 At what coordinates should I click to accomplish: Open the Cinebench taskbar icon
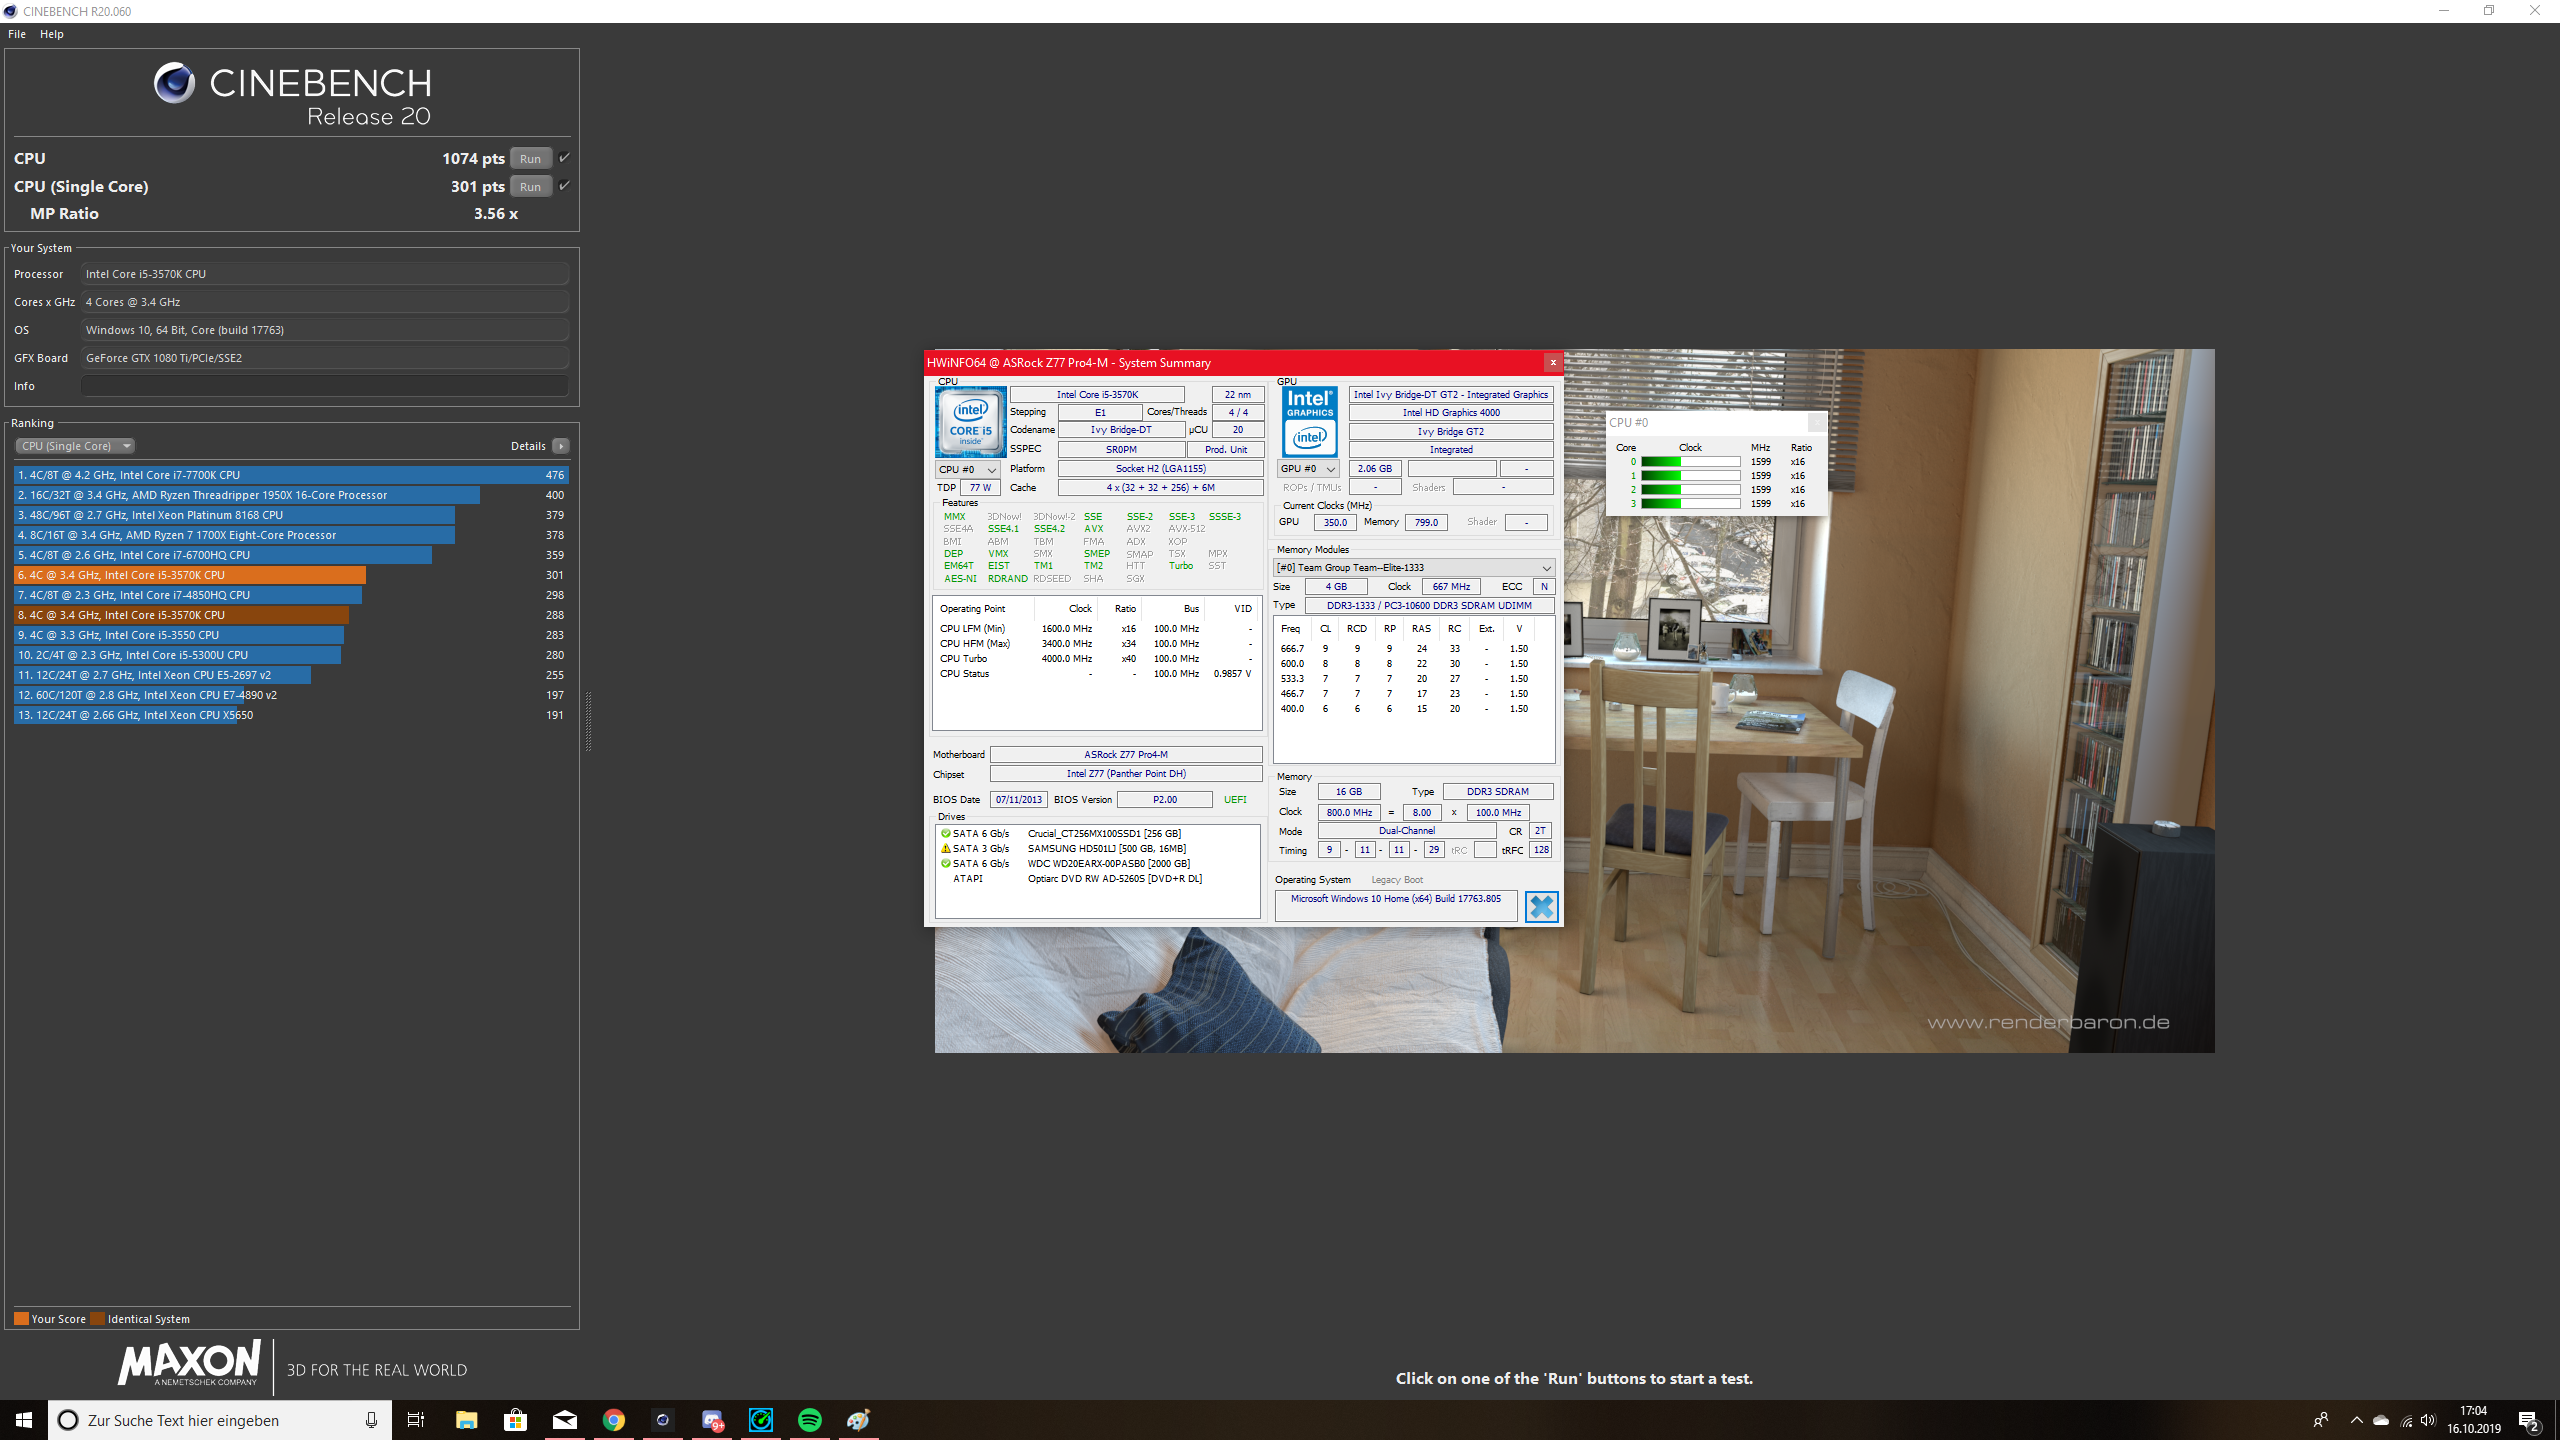pos(662,1420)
